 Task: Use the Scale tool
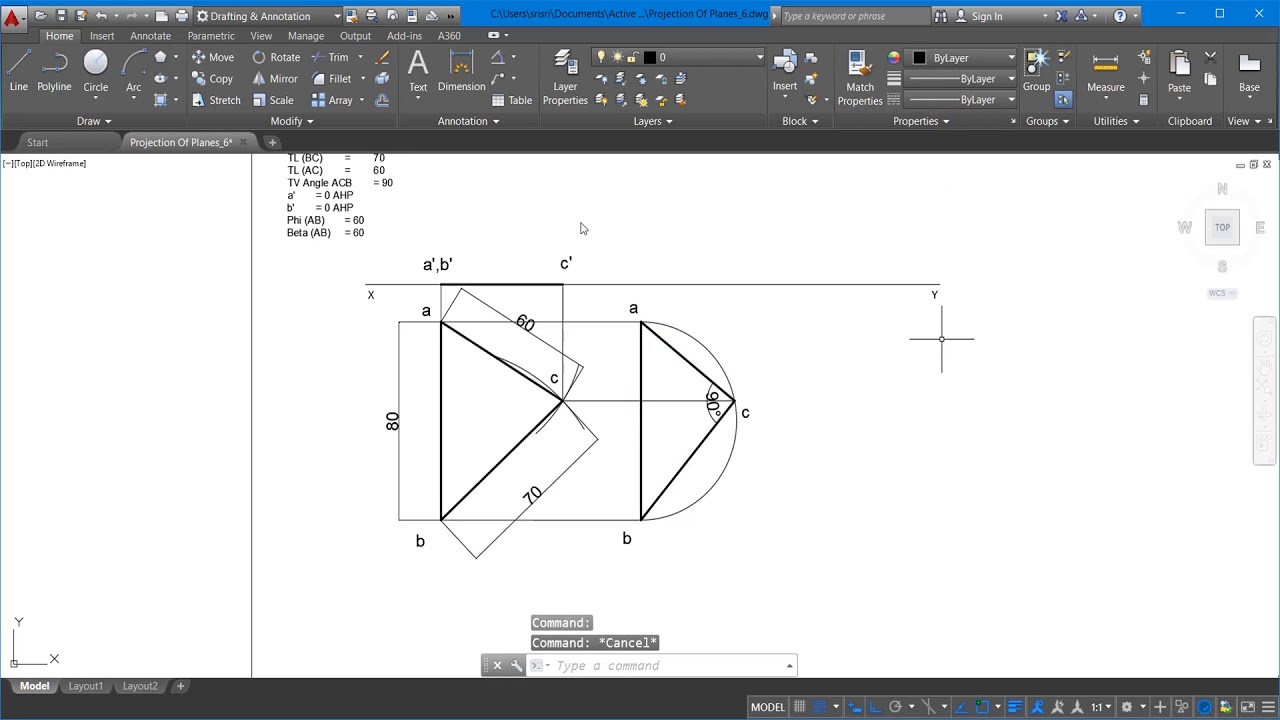[x=273, y=100]
